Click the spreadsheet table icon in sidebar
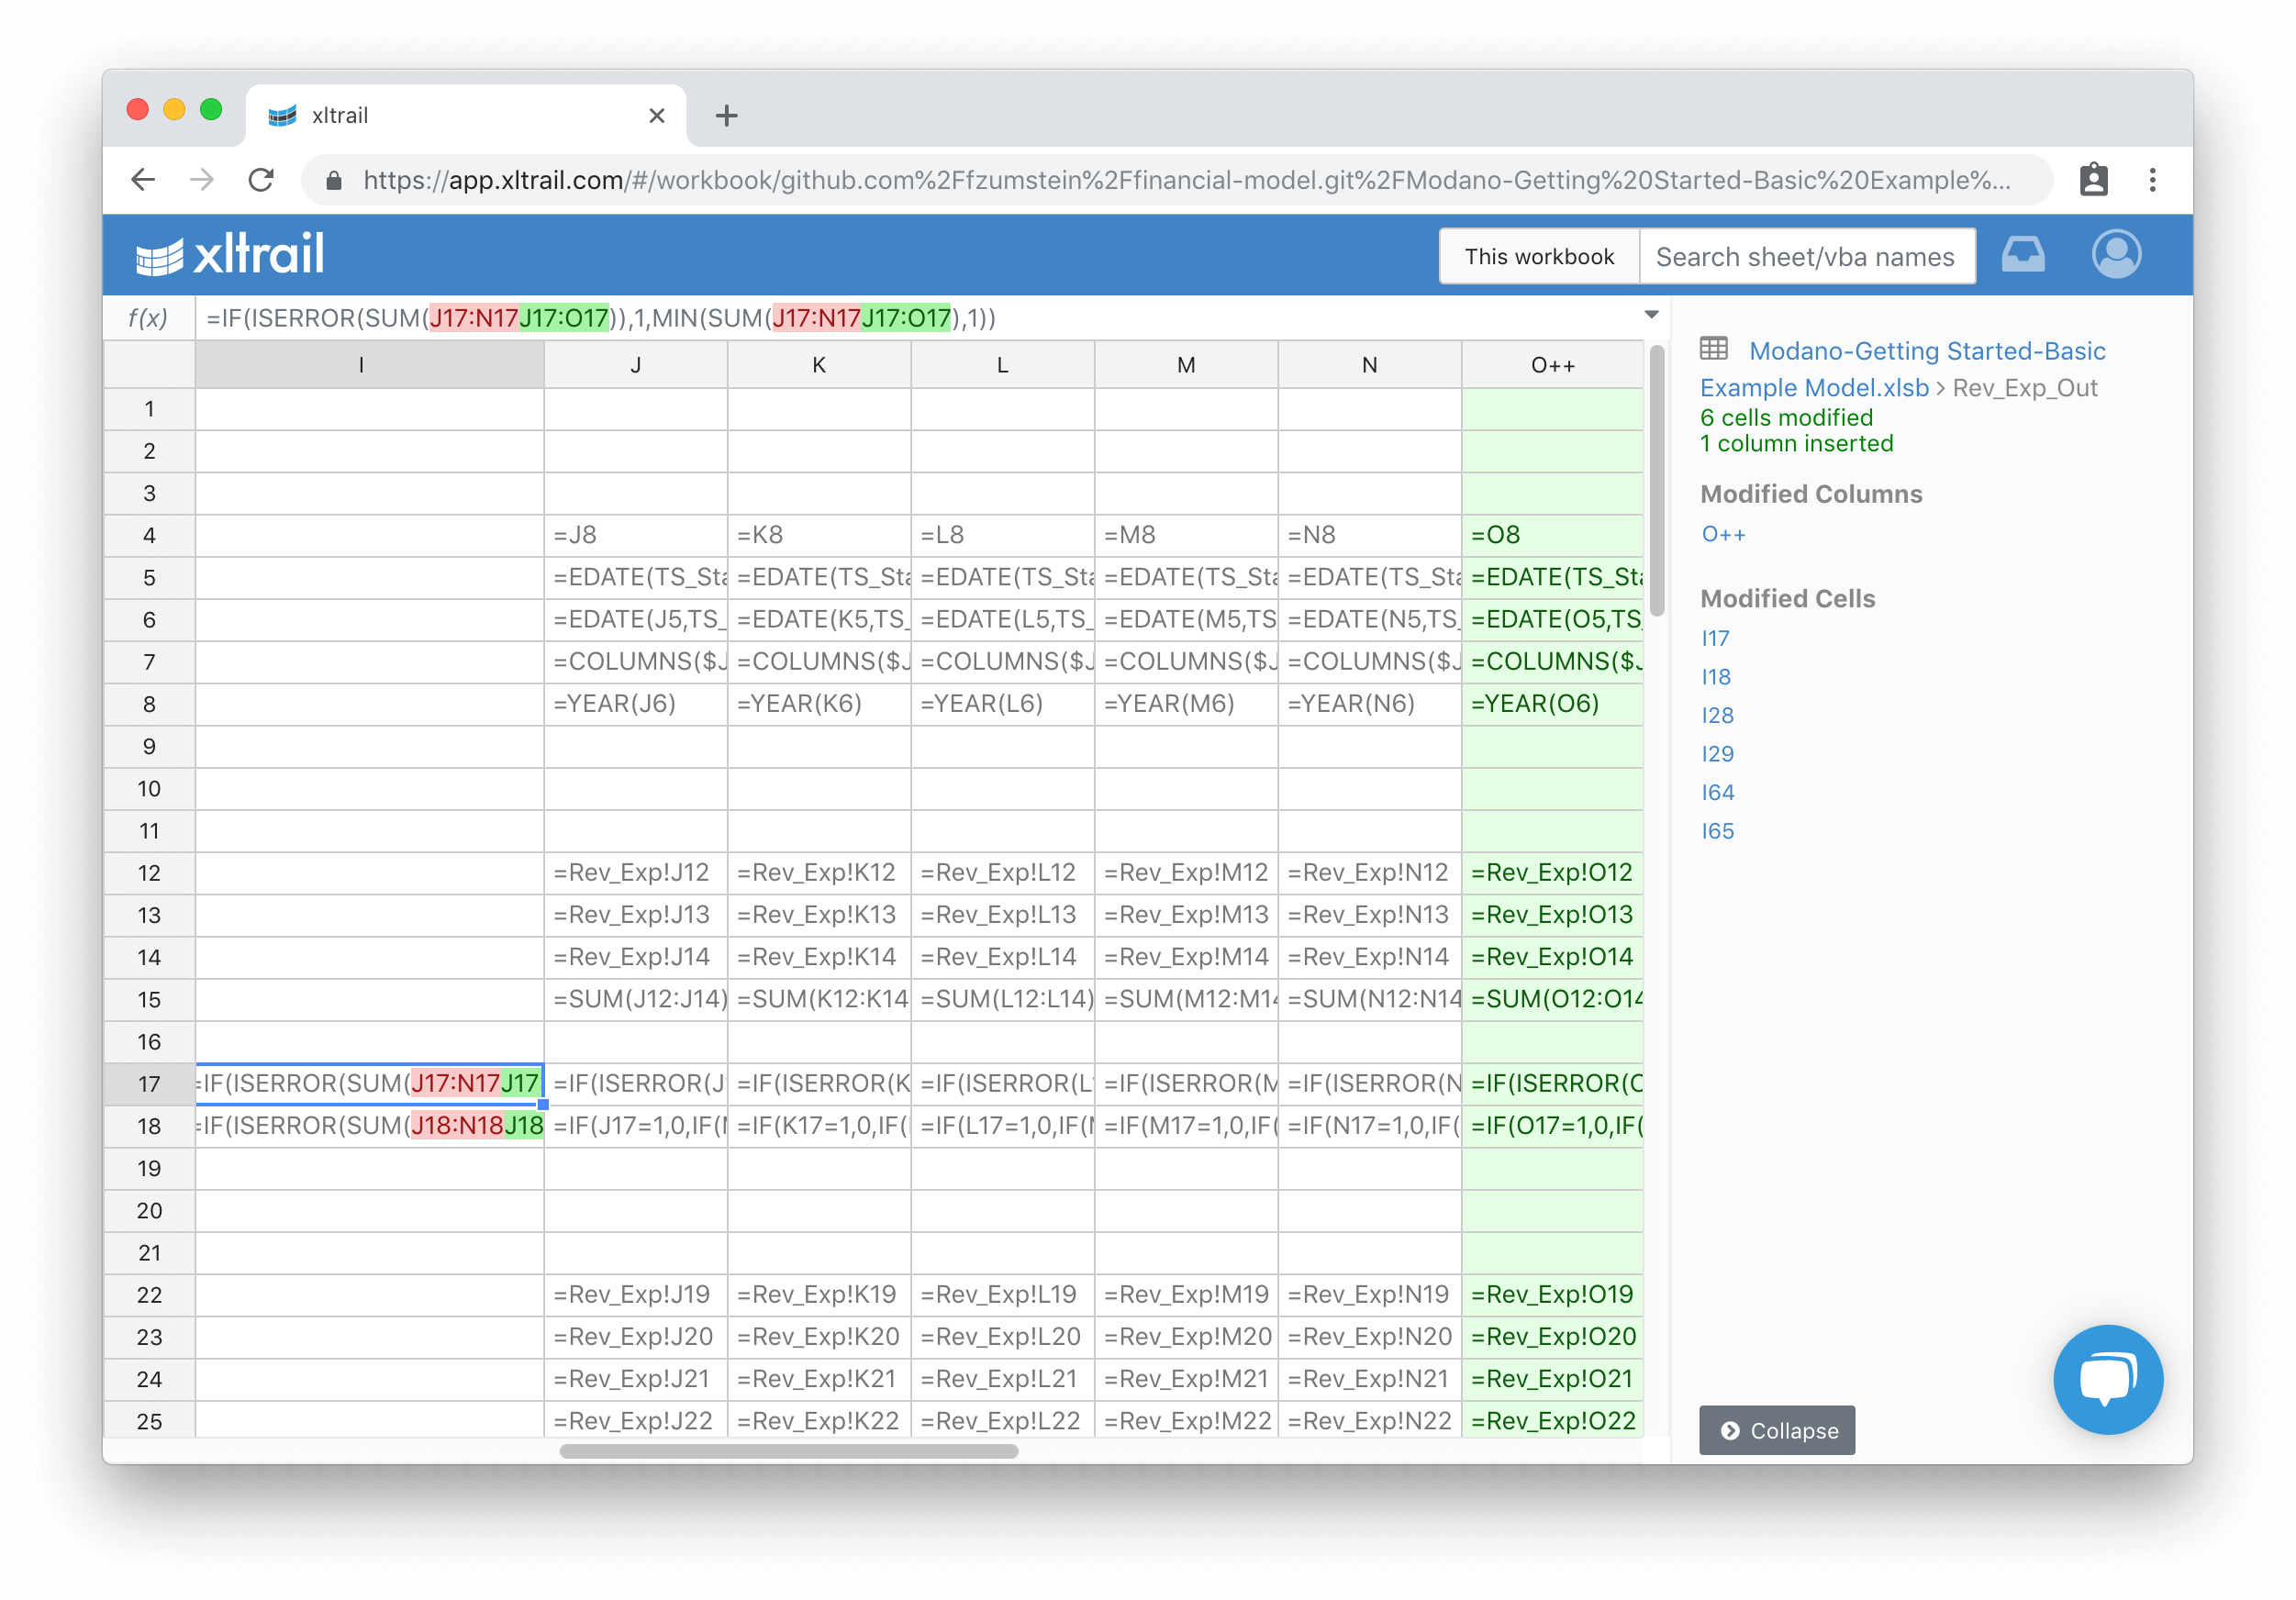 (1714, 349)
